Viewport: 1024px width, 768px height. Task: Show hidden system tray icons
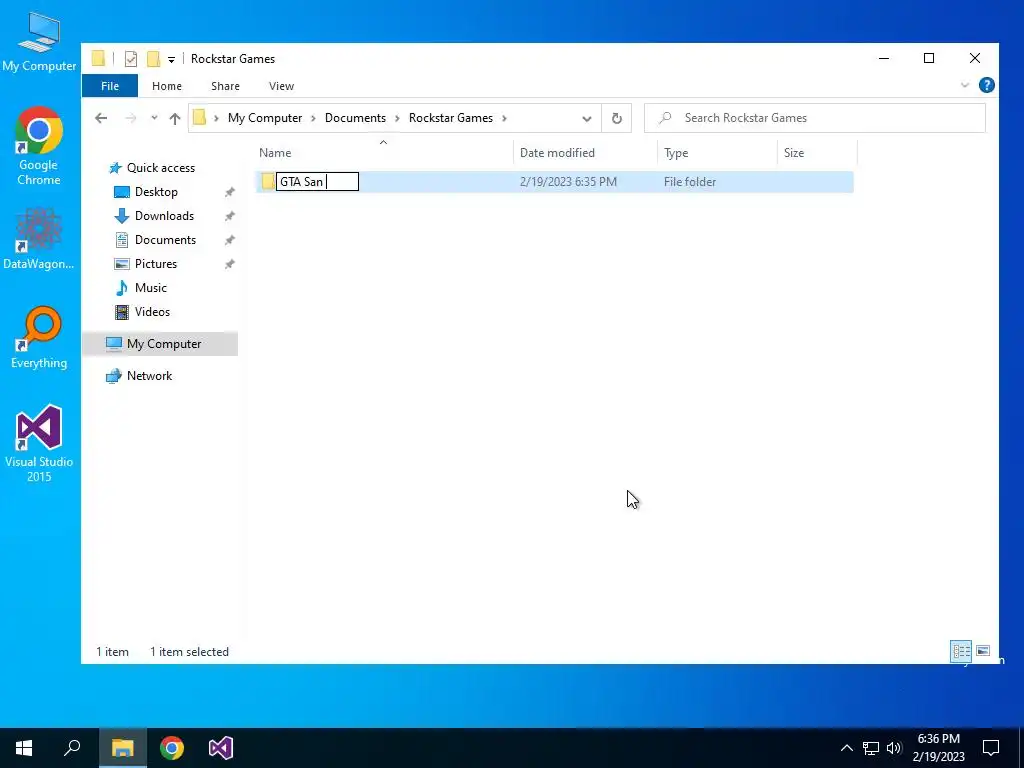click(846, 748)
